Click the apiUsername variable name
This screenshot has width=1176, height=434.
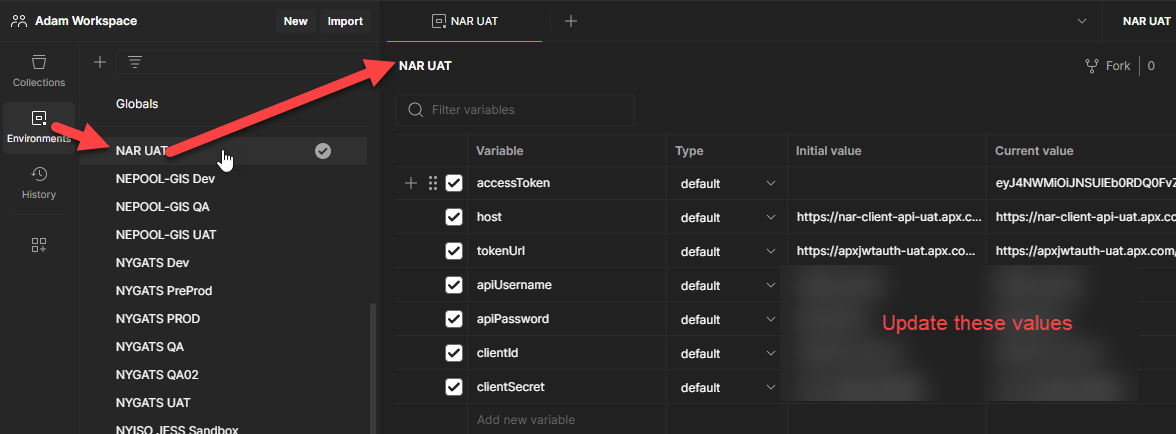click(x=512, y=285)
